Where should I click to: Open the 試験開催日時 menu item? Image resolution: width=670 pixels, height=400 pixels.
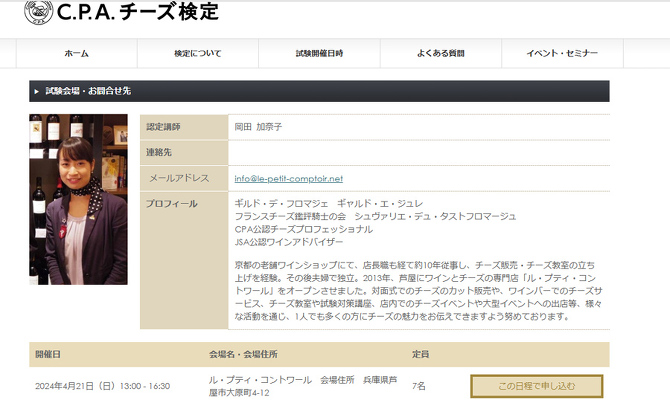pos(319,53)
